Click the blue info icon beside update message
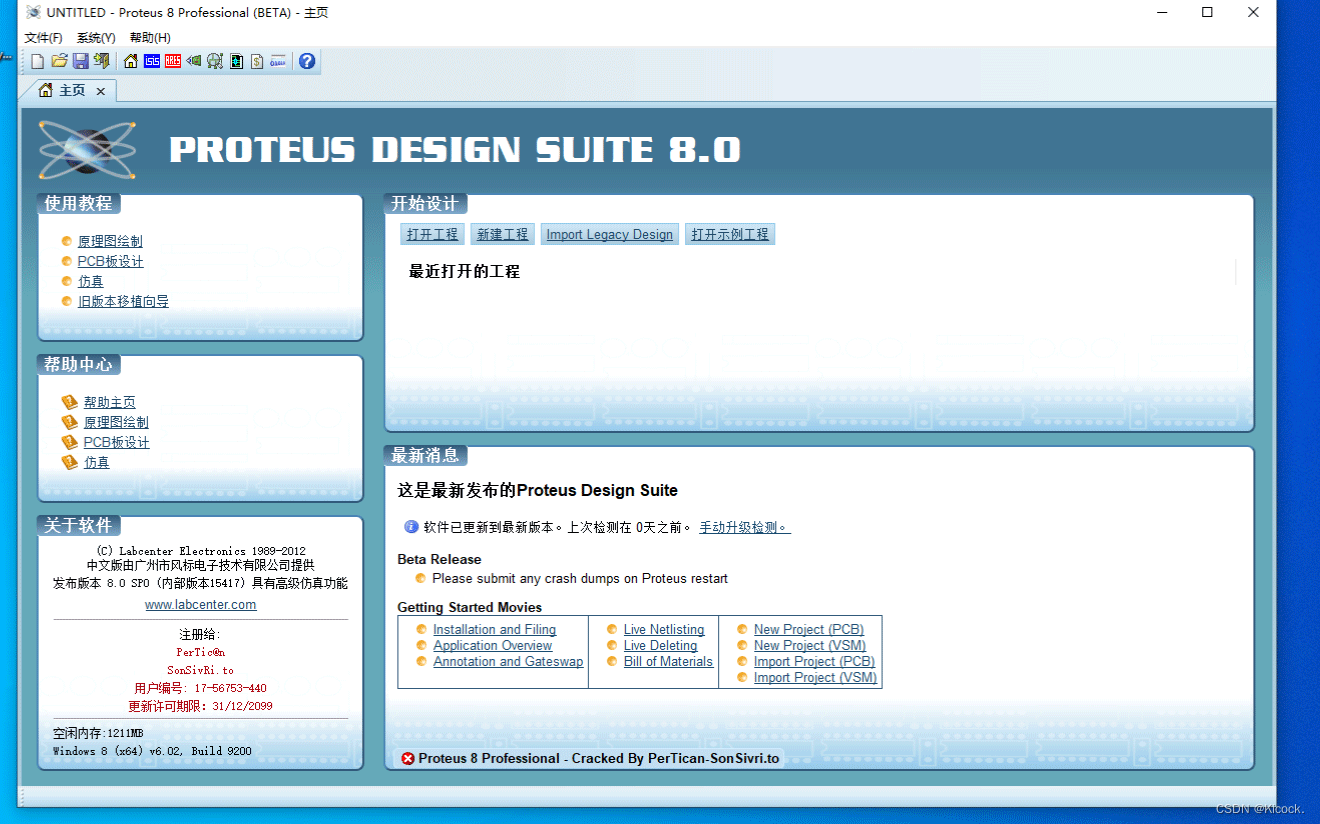Viewport: 1320px width, 824px height. (411, 527)
